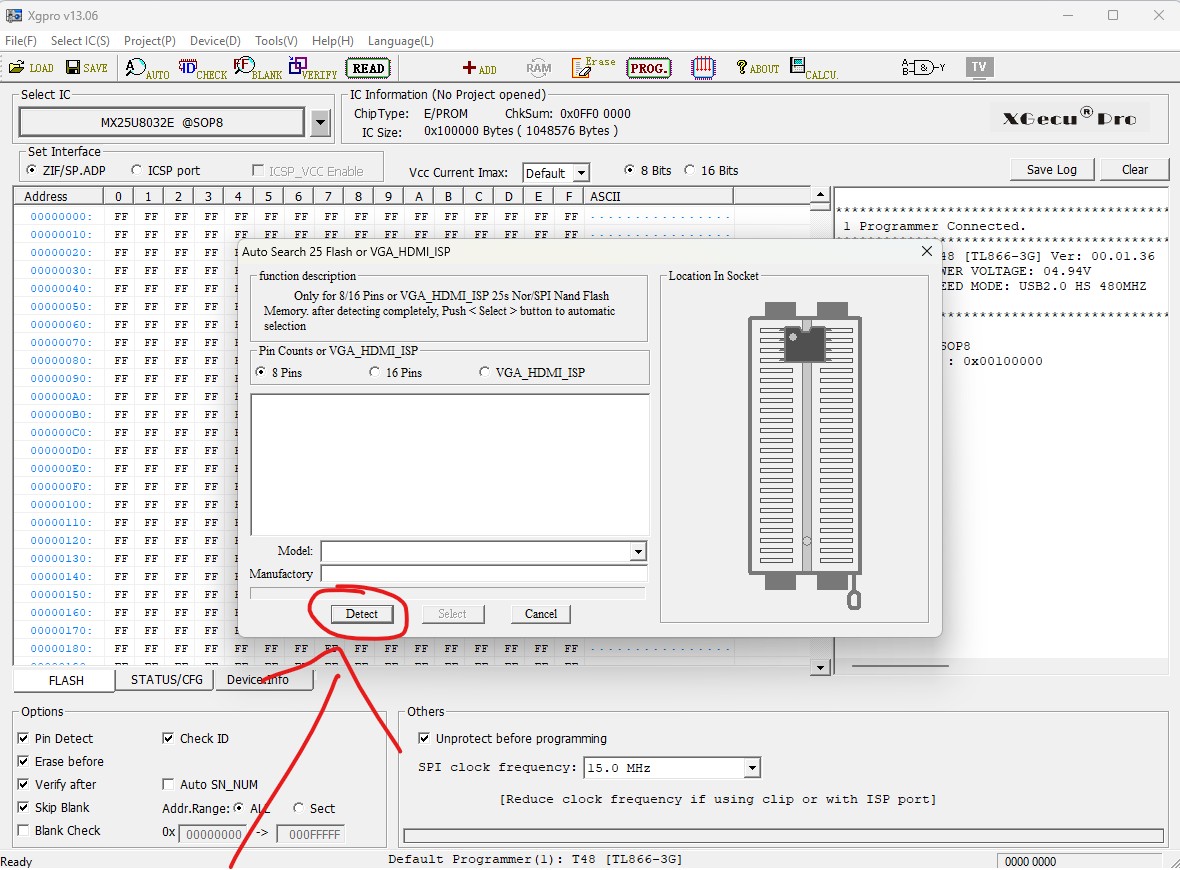
Task: Open the Model combo box in dialog
Action: [637, 552]
